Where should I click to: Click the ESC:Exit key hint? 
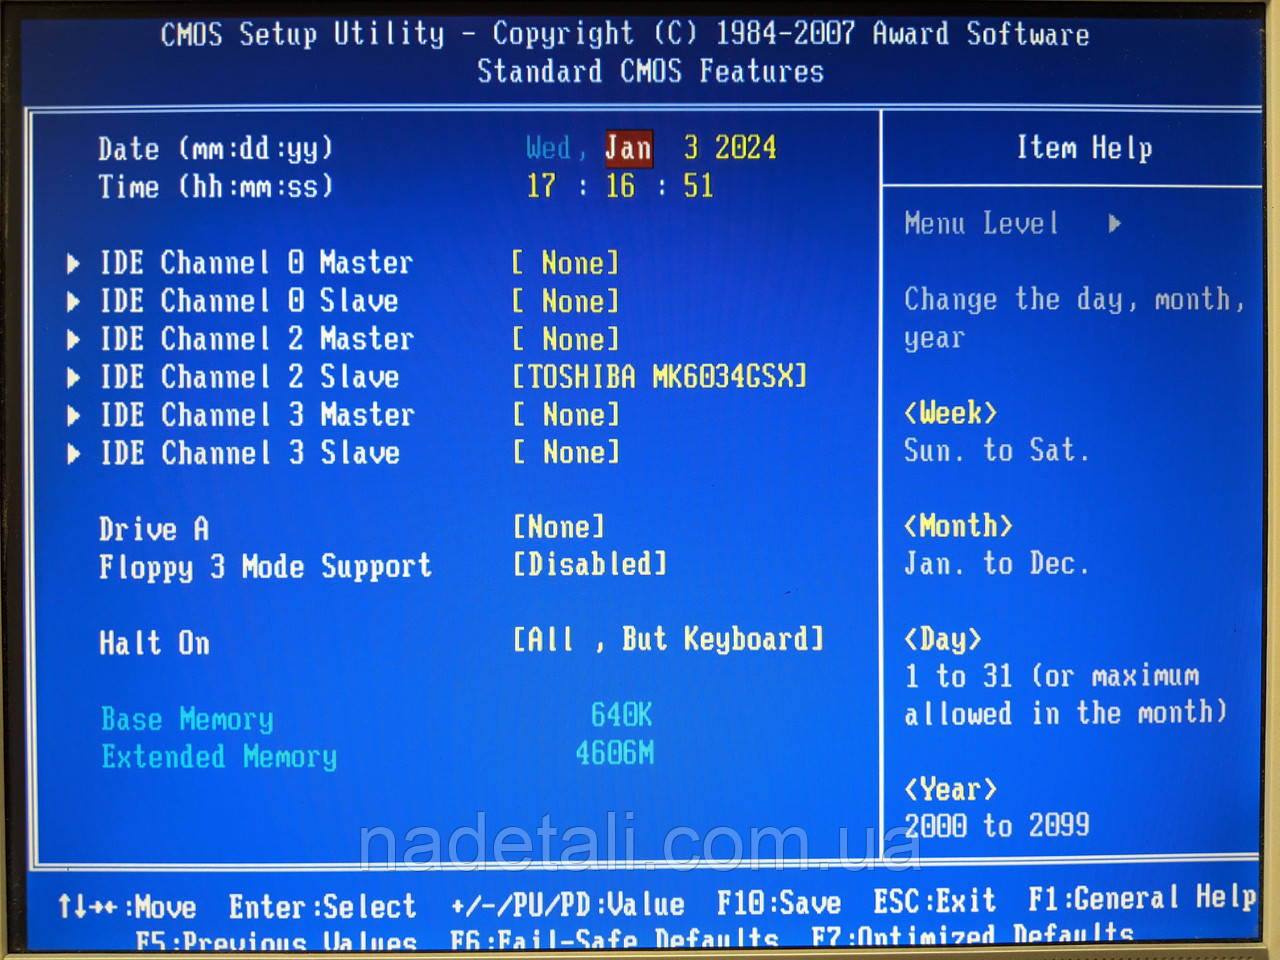(x=934, y=902)
